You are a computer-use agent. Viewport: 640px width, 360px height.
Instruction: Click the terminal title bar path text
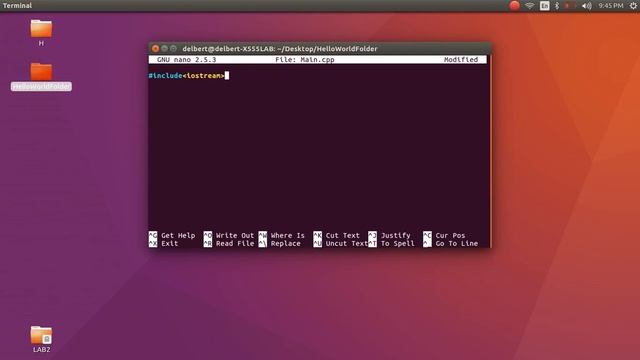click(280, 49)
